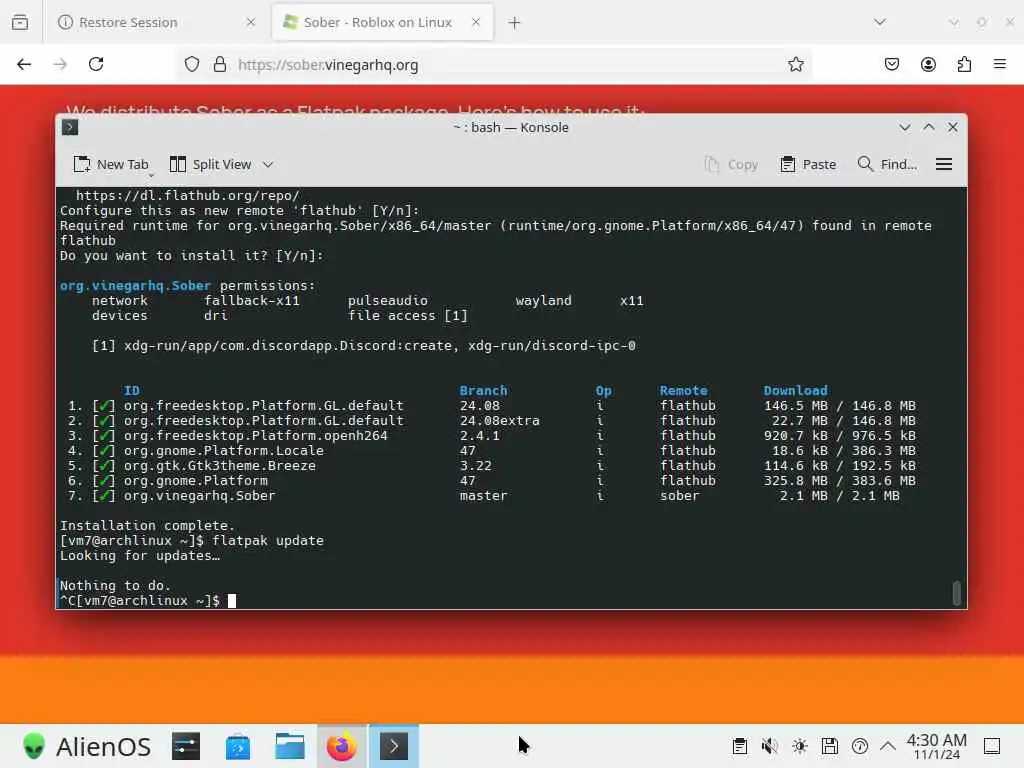The width and height of the screenshot is (1024, 768).
Task: Open the Firefox hamburger menu
Action: pos(1000,64)
